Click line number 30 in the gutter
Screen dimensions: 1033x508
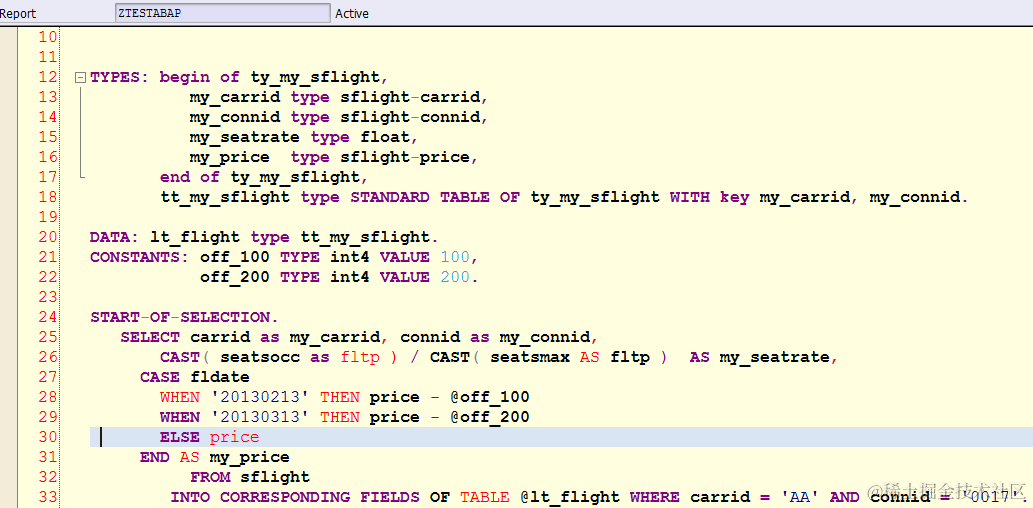[x=48, y=437]
